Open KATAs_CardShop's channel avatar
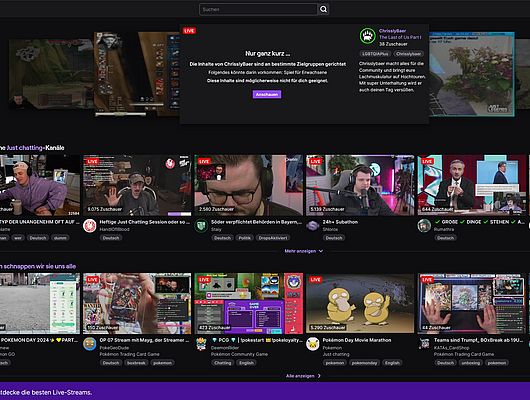 click(424, 344)
